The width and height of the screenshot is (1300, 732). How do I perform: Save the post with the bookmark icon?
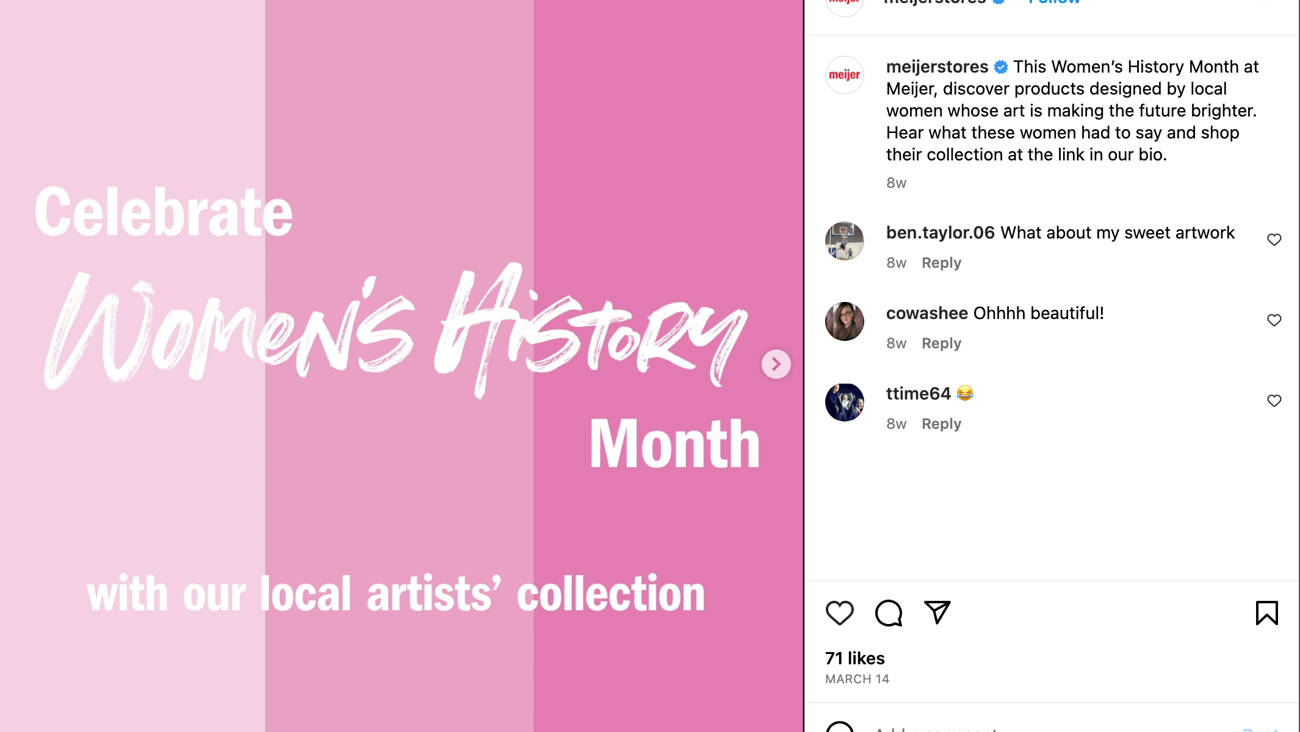point(1266,612)
